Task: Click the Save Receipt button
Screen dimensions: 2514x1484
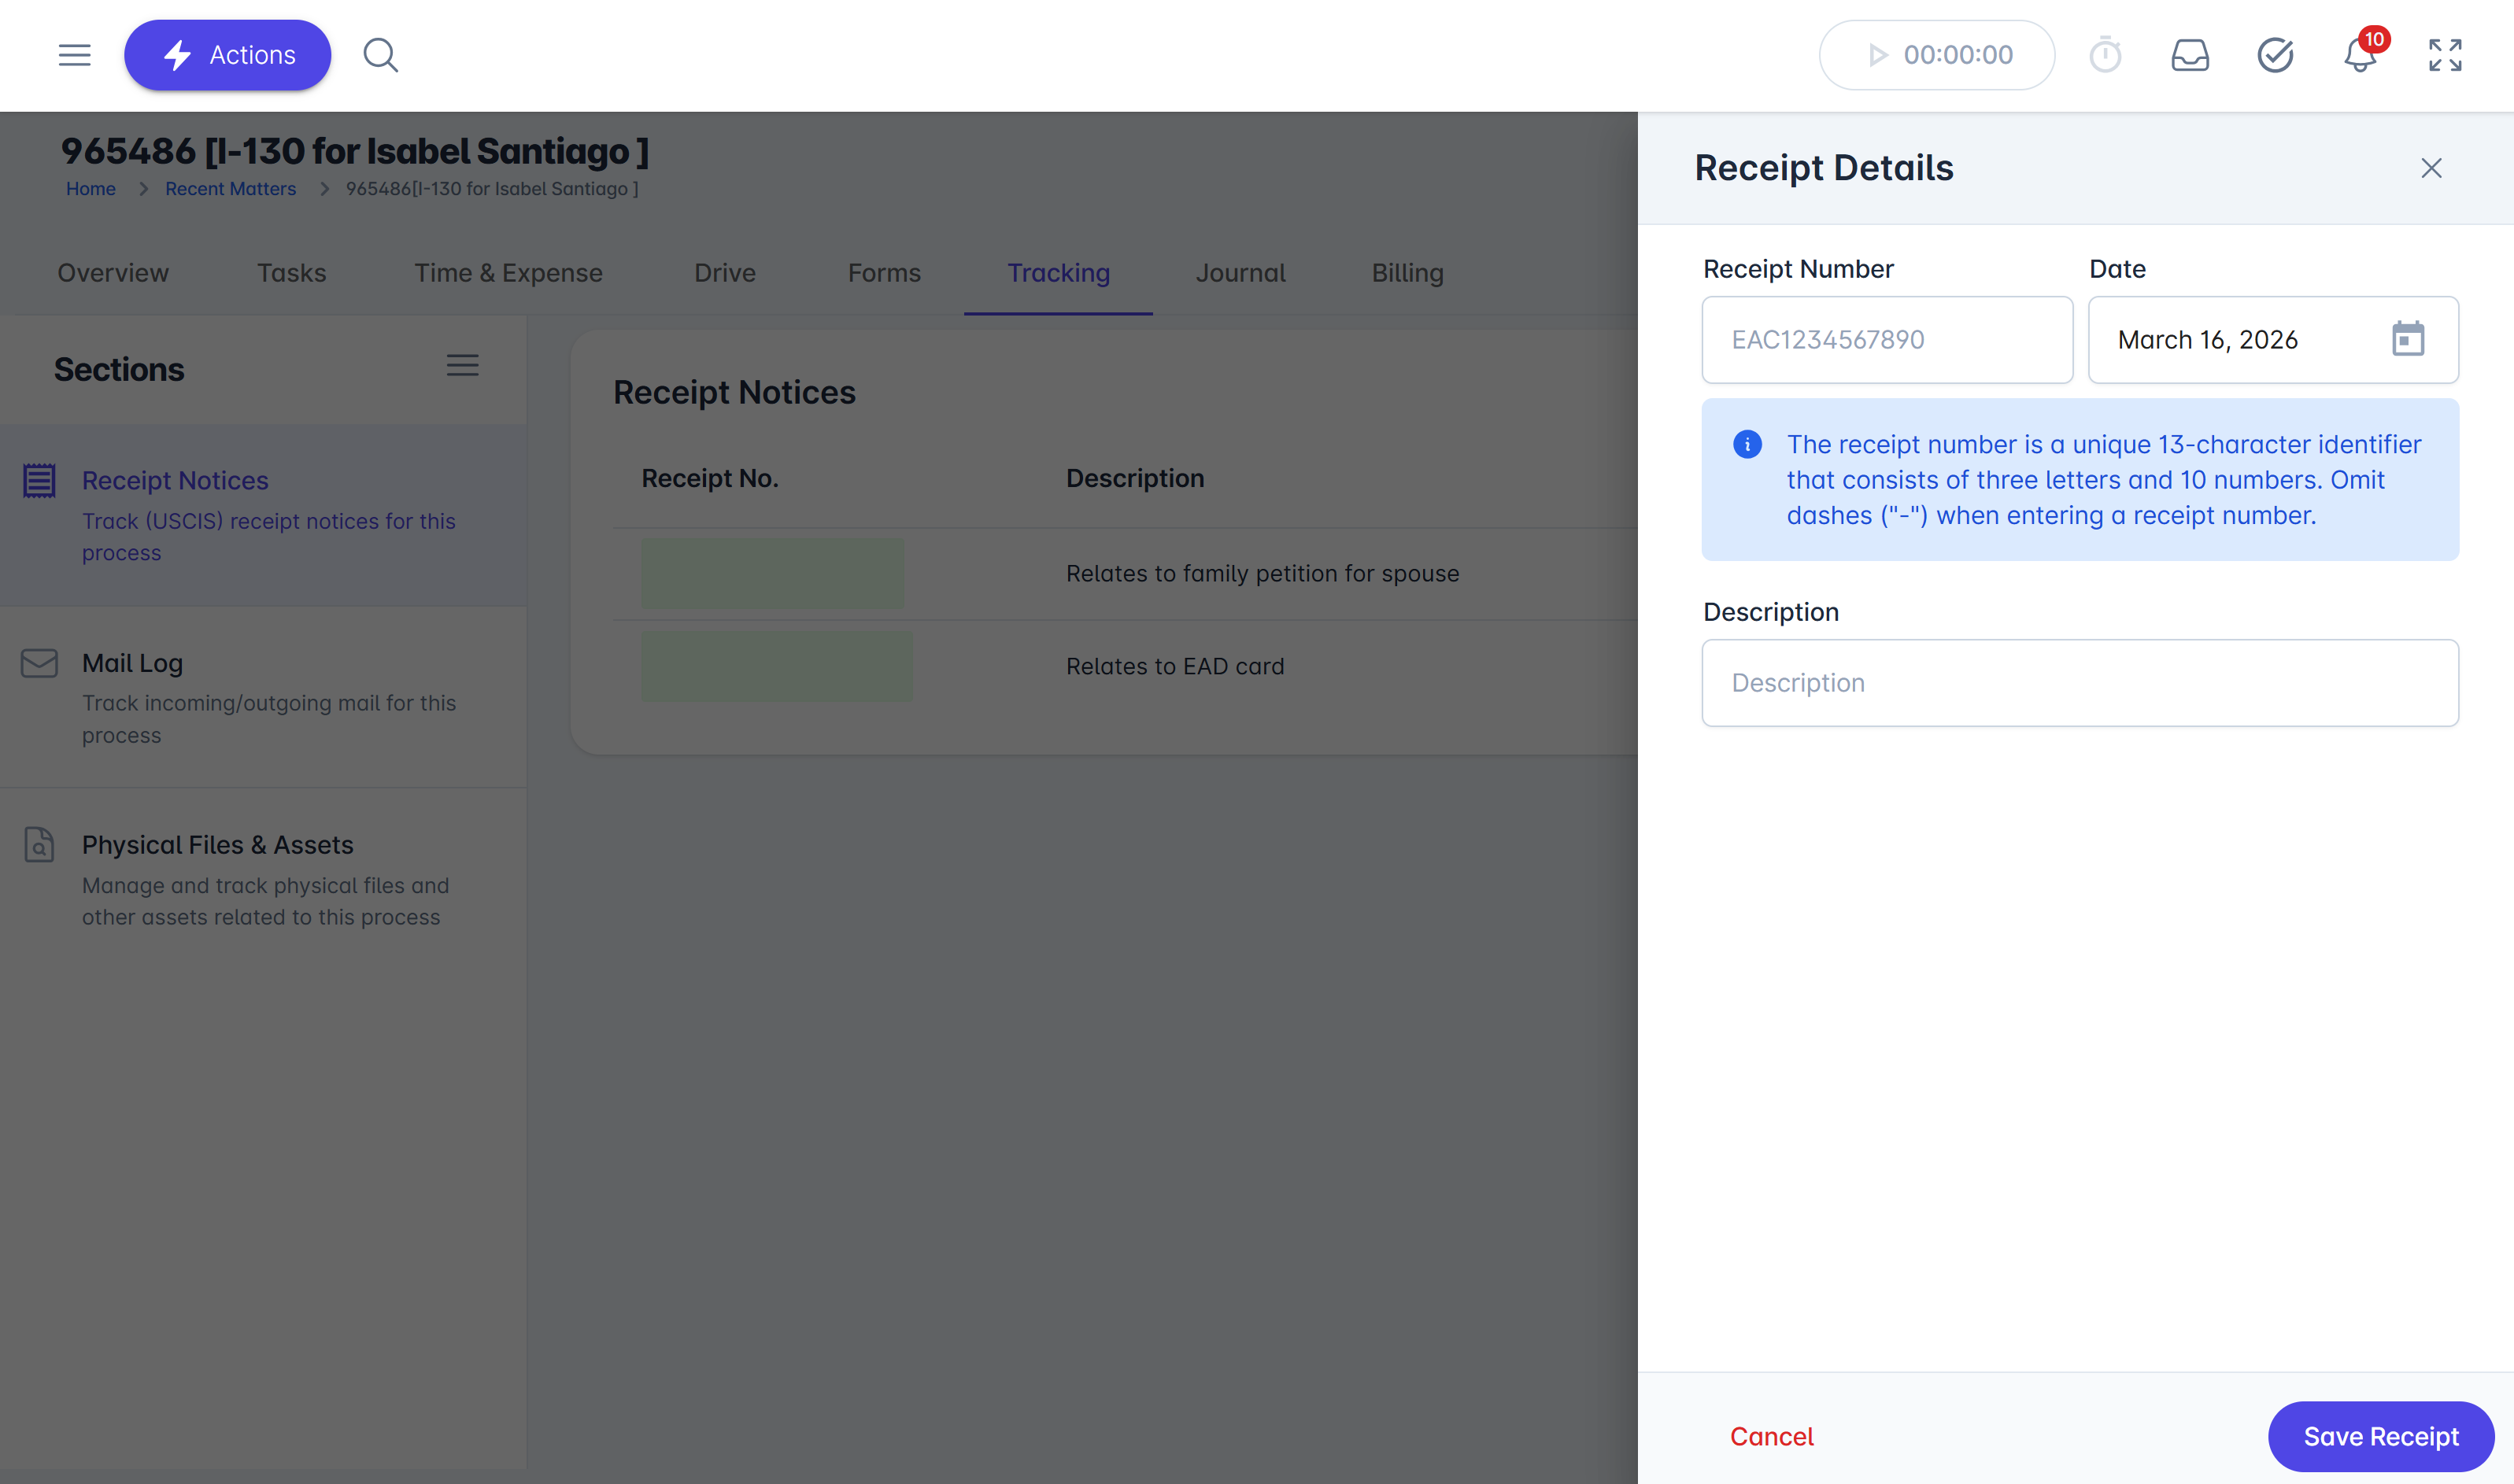Action: point(2380,1436)
